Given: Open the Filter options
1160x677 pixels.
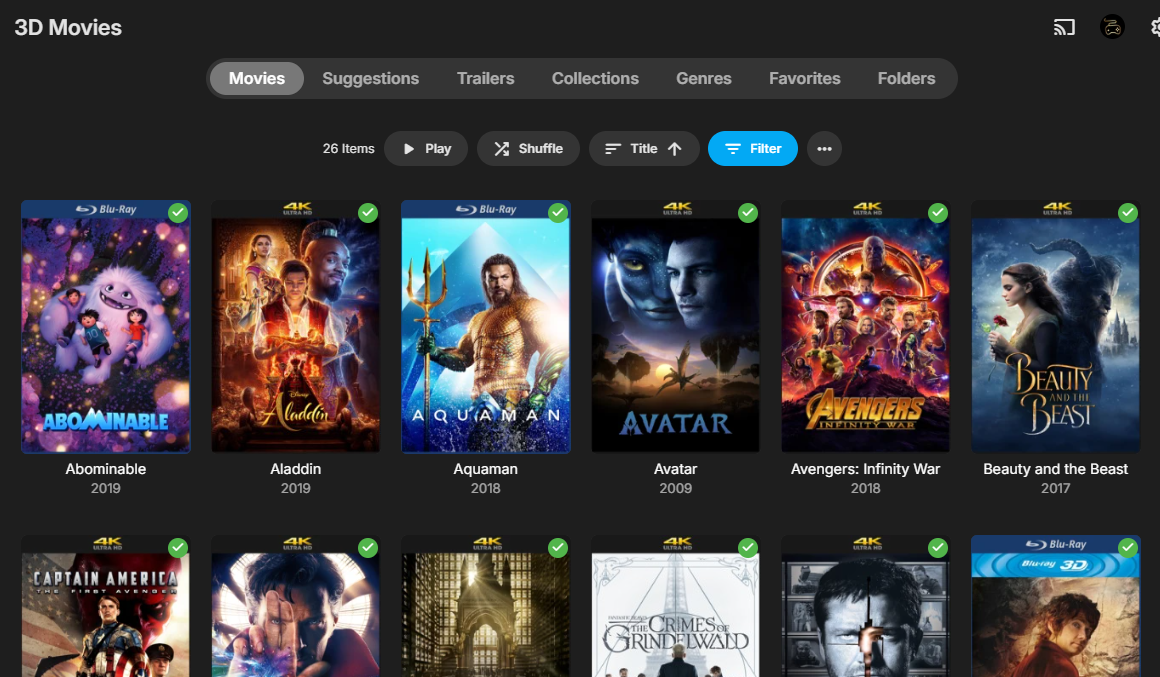Looking at the screenshot, I should [x=752, y=149].
